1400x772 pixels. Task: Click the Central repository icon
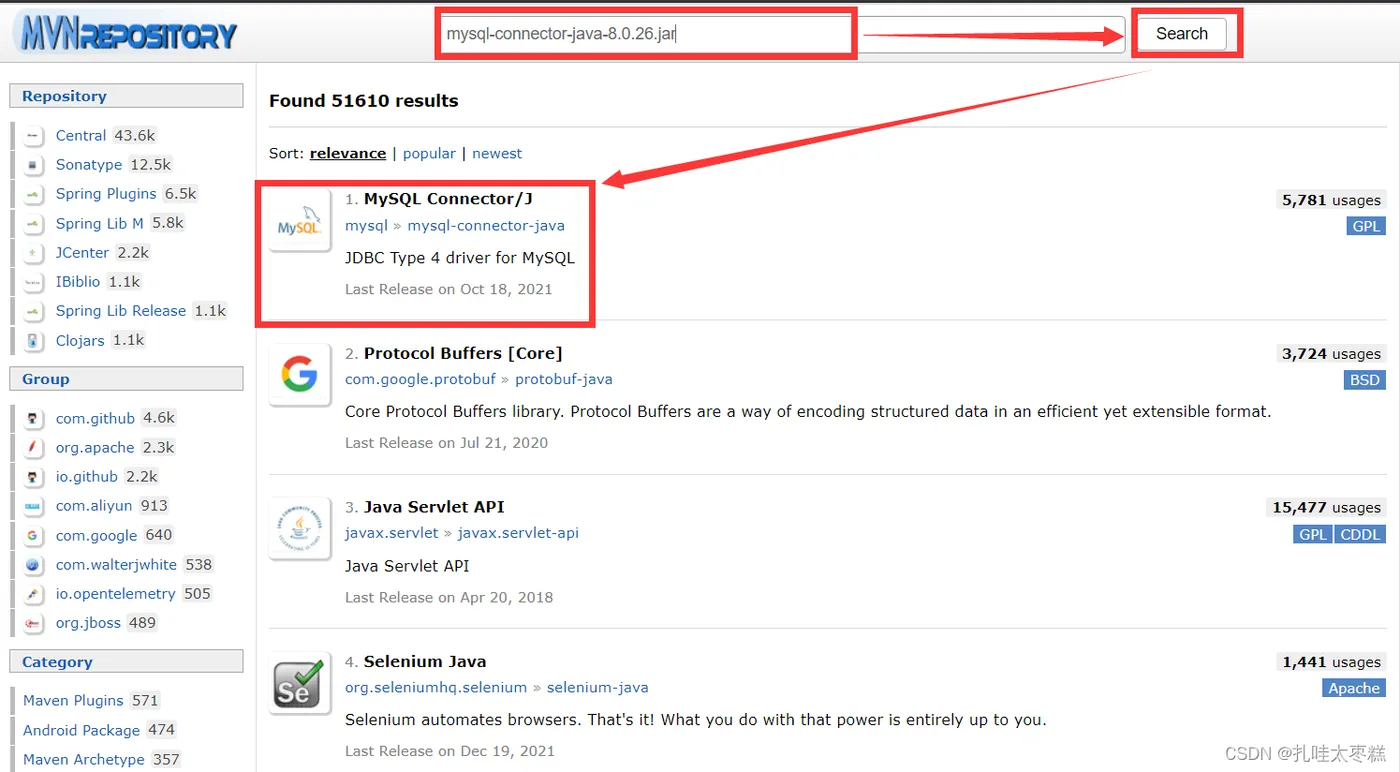(34, 136)
